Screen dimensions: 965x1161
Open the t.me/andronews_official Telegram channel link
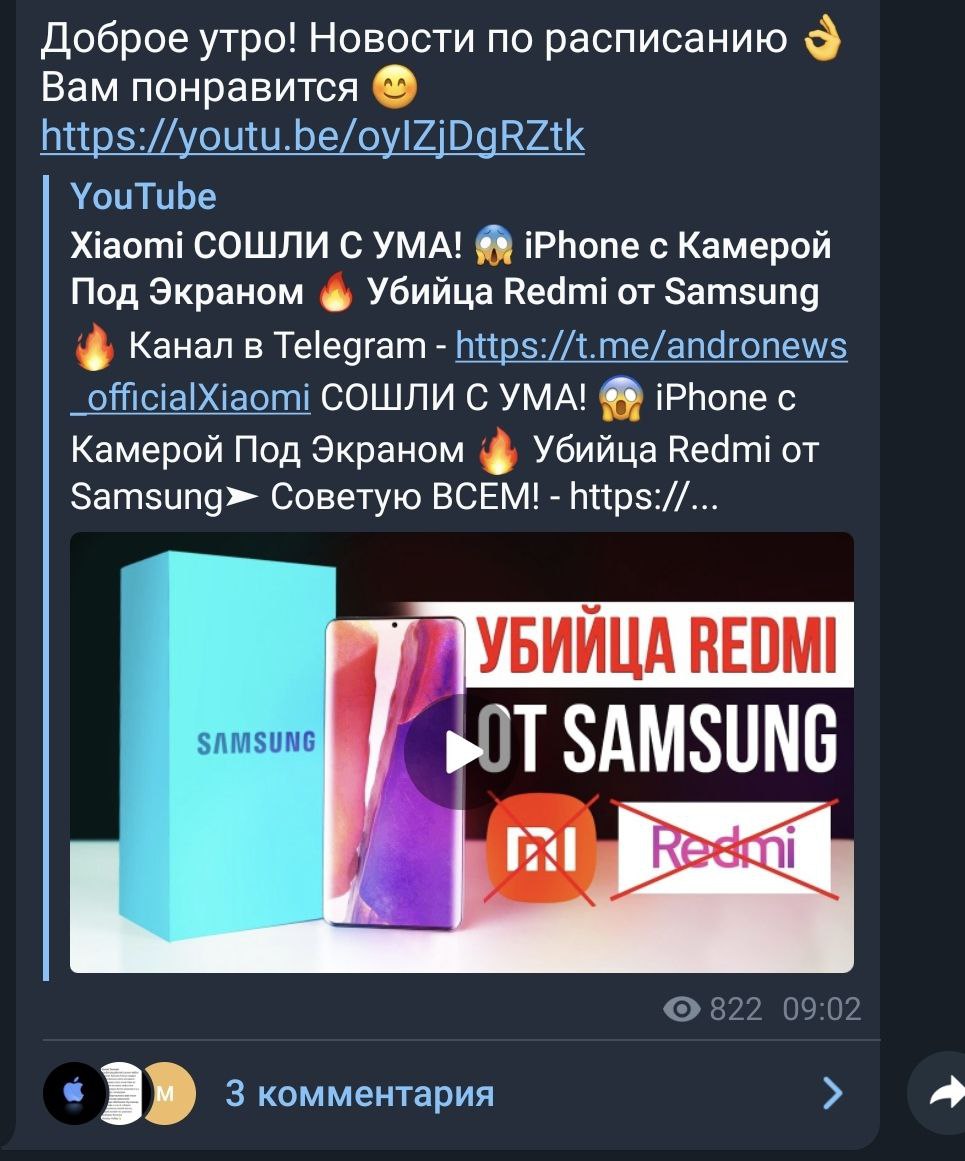pos(459,372)
